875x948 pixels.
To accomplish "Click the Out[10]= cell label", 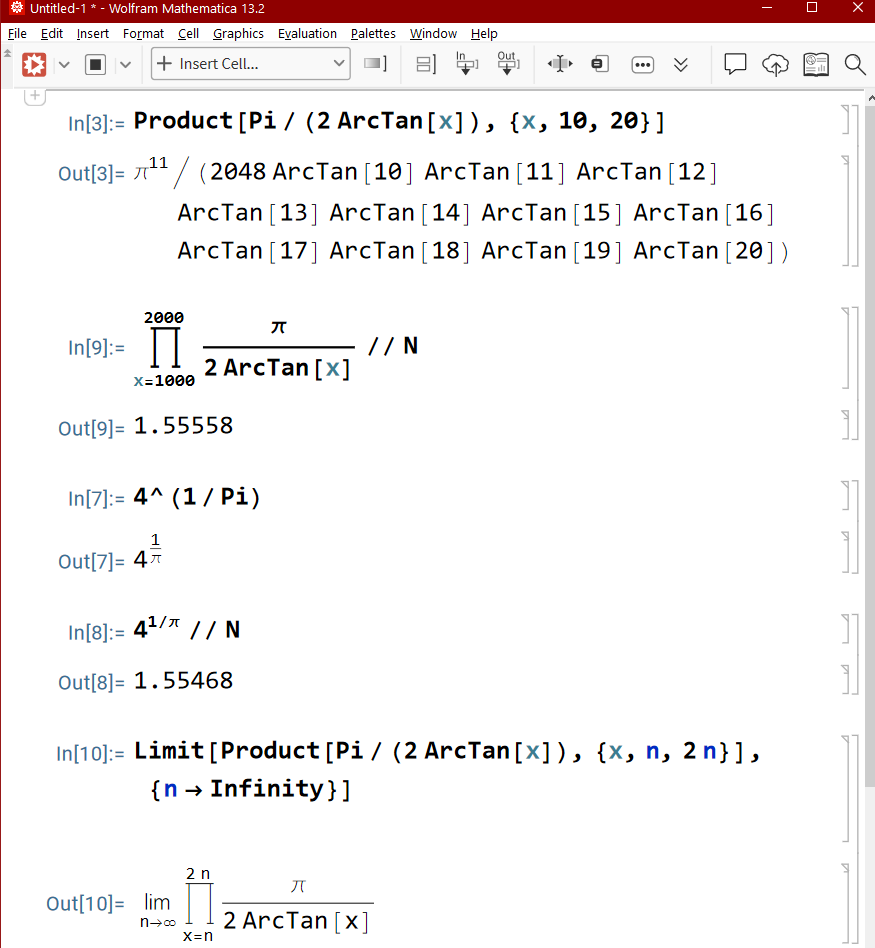I will click(x=85, y=904).
